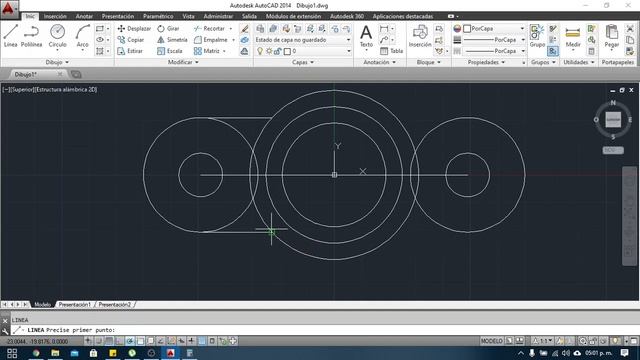Select the Línea drawing tool
This screenshot has height=360, width=640.
(x=11, y=36)
